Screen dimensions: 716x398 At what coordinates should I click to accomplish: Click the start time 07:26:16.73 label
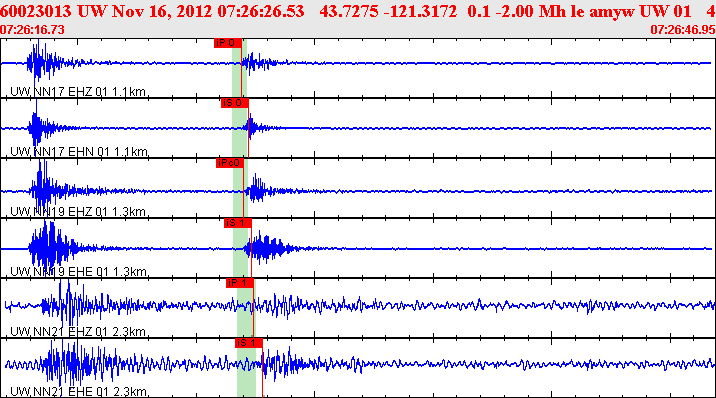point(32,30)
